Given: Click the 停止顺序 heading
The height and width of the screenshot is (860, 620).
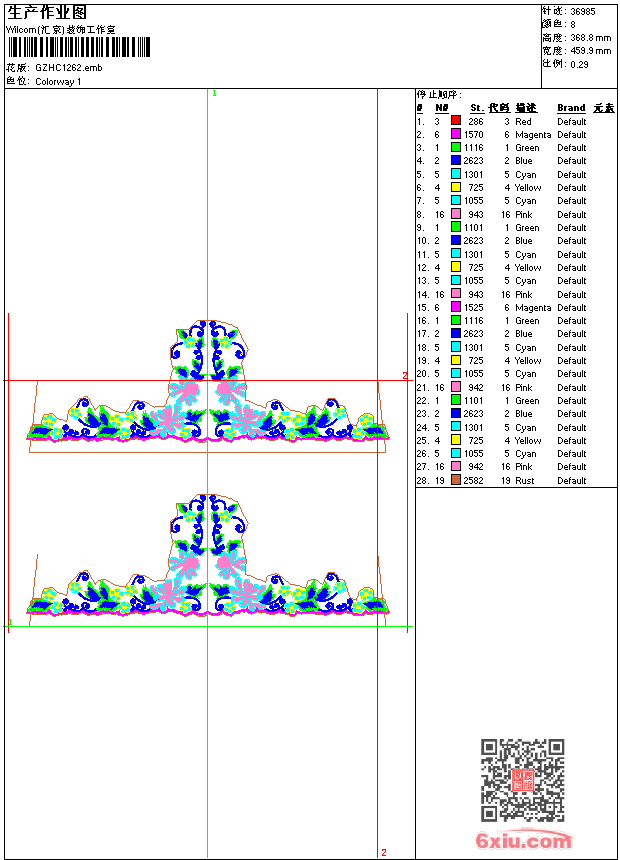Looking at the screenshot, I should [439, 95].
